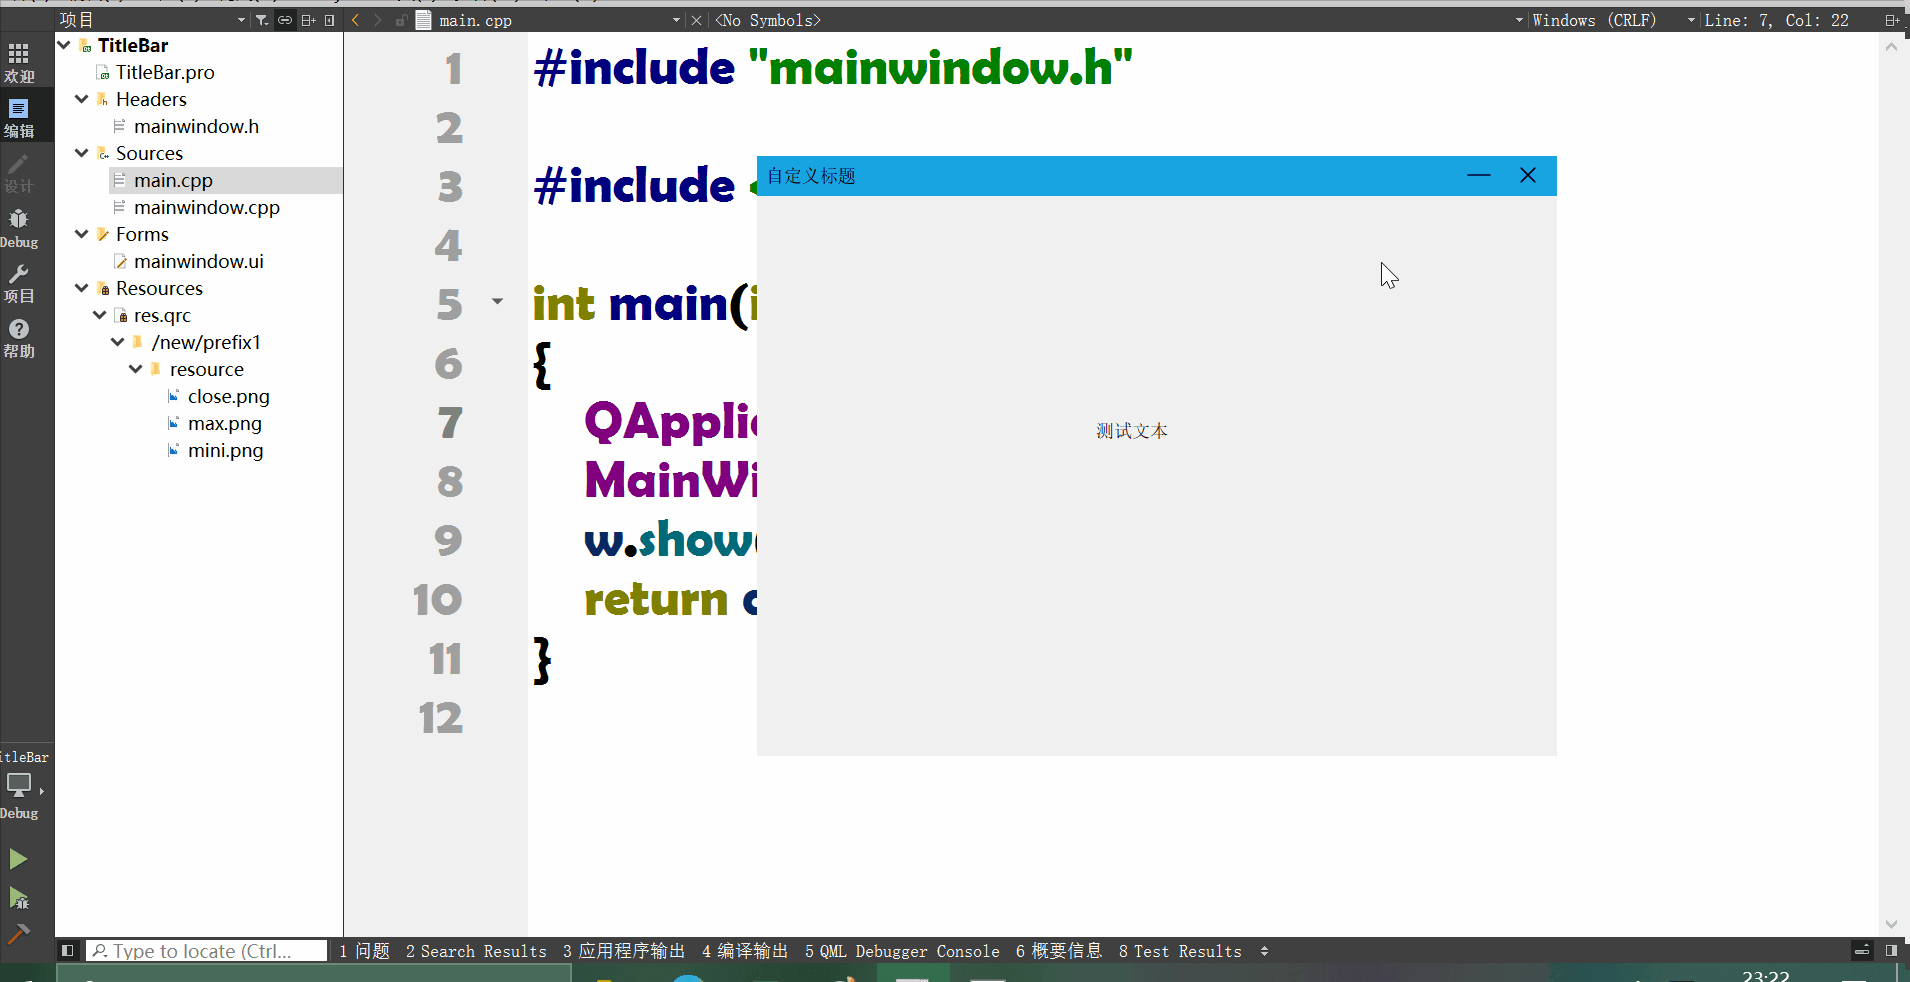
Task: Open the Projects mode wrench icon
Action: [x=19, y=283]
